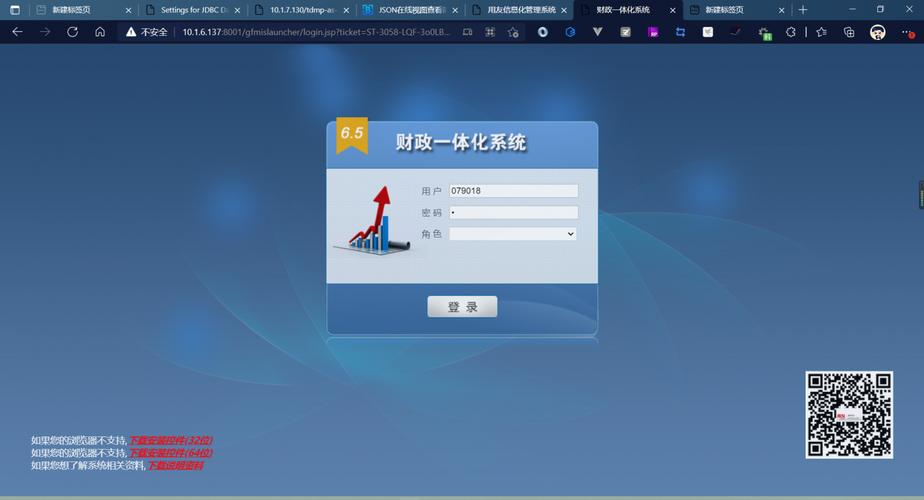Close the JSON在线视图查看 tab
The height and width of the screenshot is (500, 924).
click(x=455, y=10)
